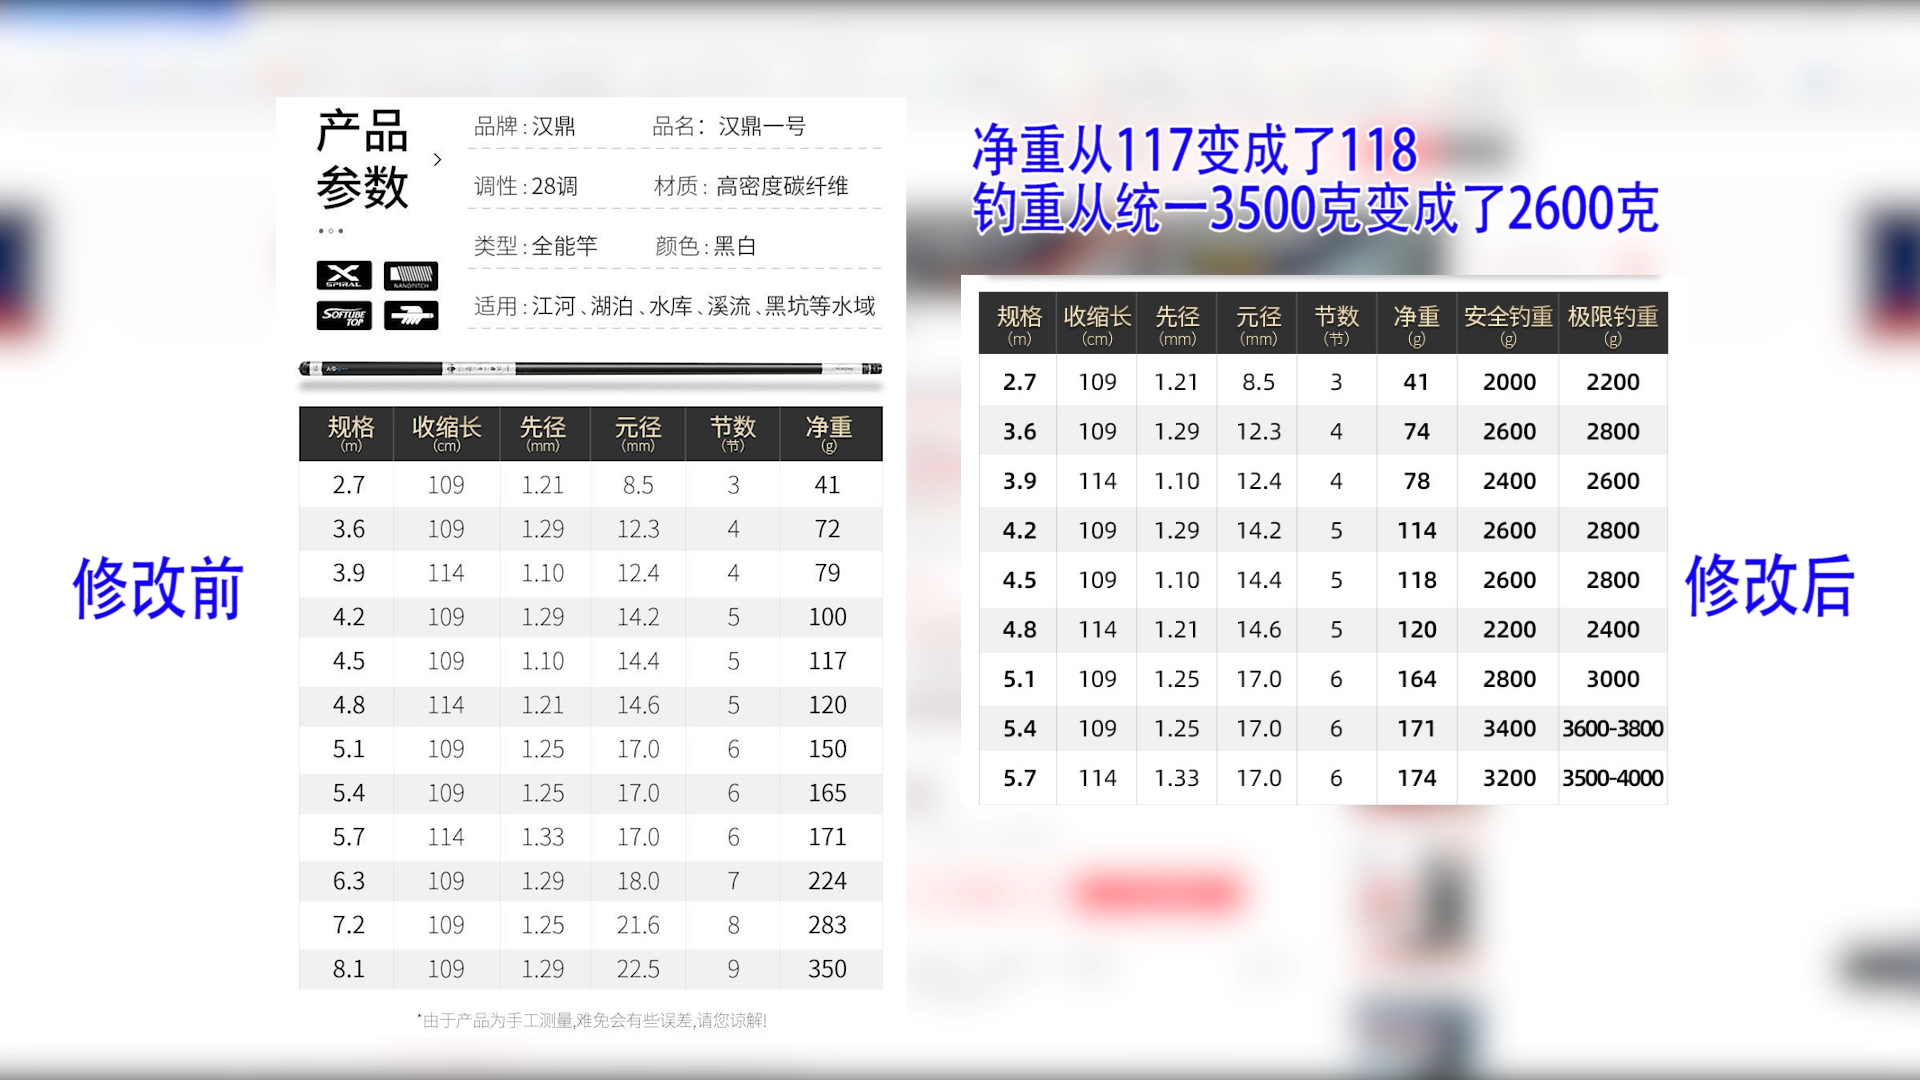This screenshot has height=1080, width=1920.
Task: Click 元径 21.6 in left table
Action: 638,925
